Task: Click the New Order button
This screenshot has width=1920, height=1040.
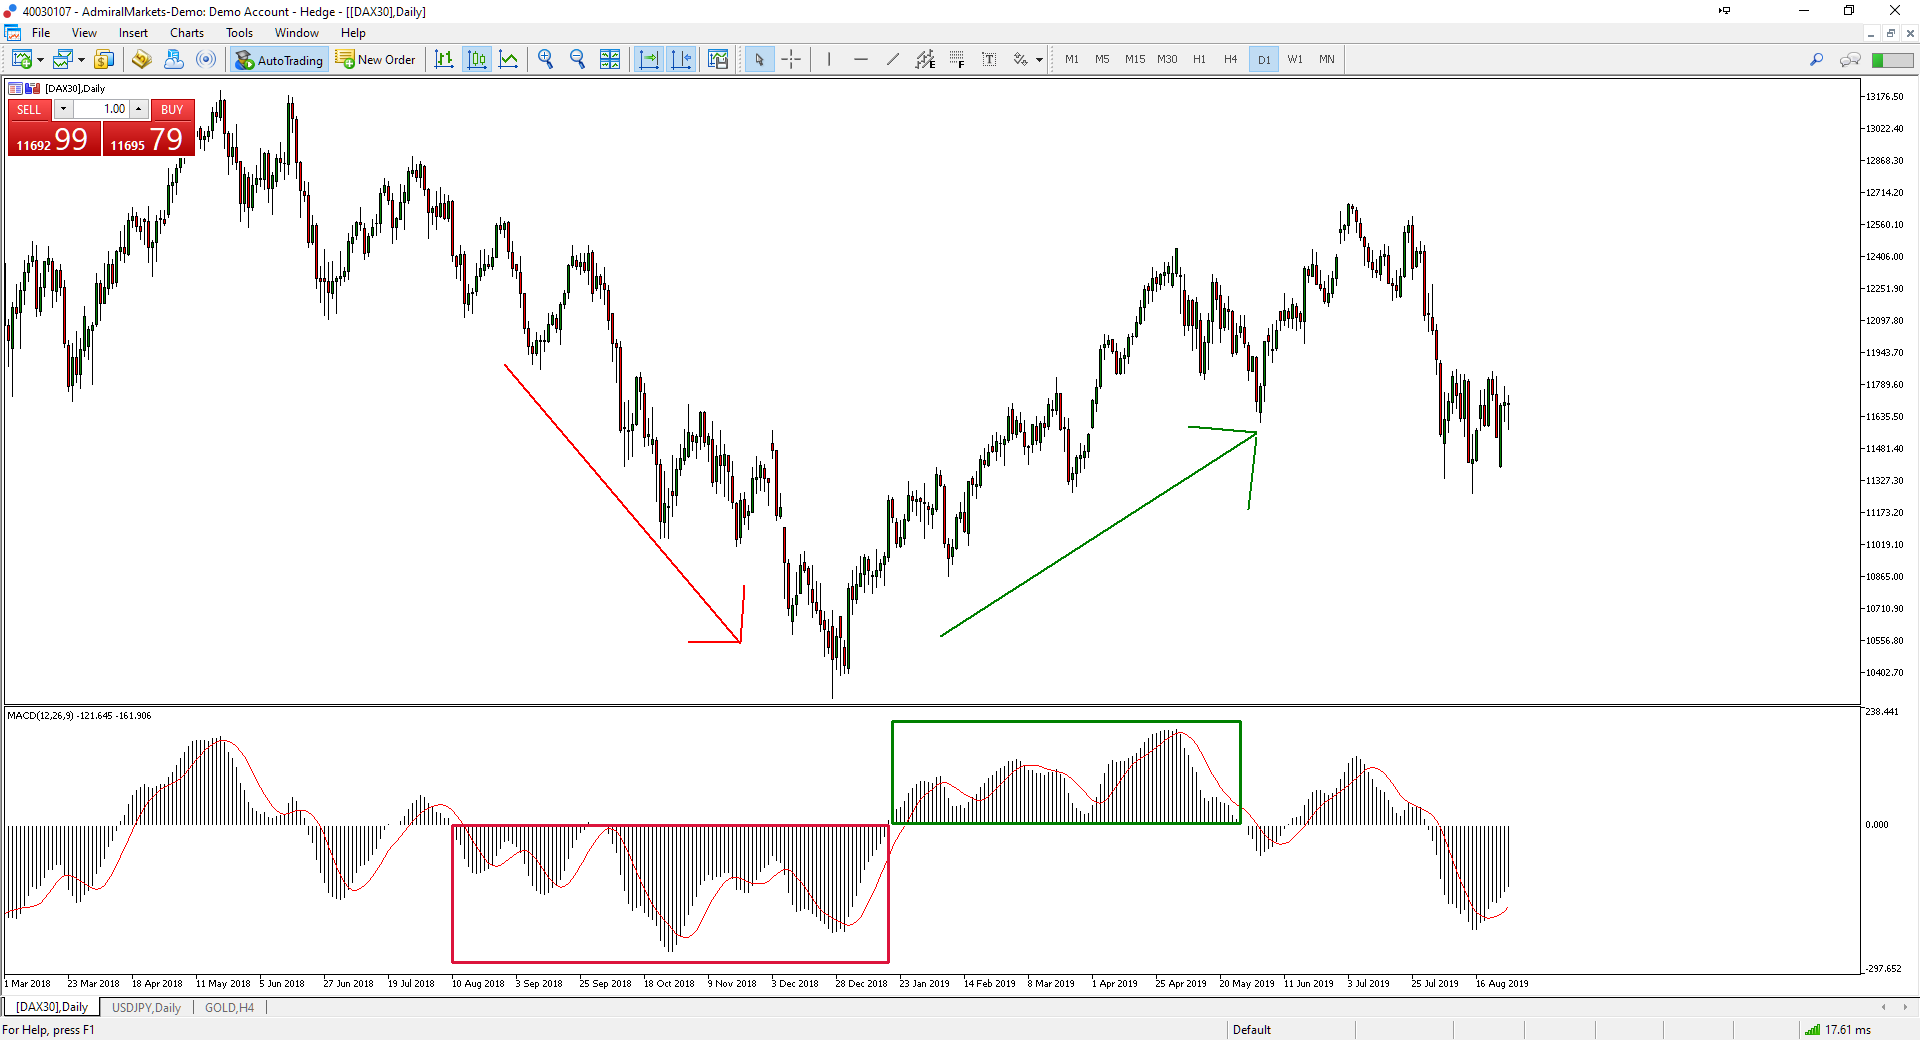Action: click(x=376, y=59)
